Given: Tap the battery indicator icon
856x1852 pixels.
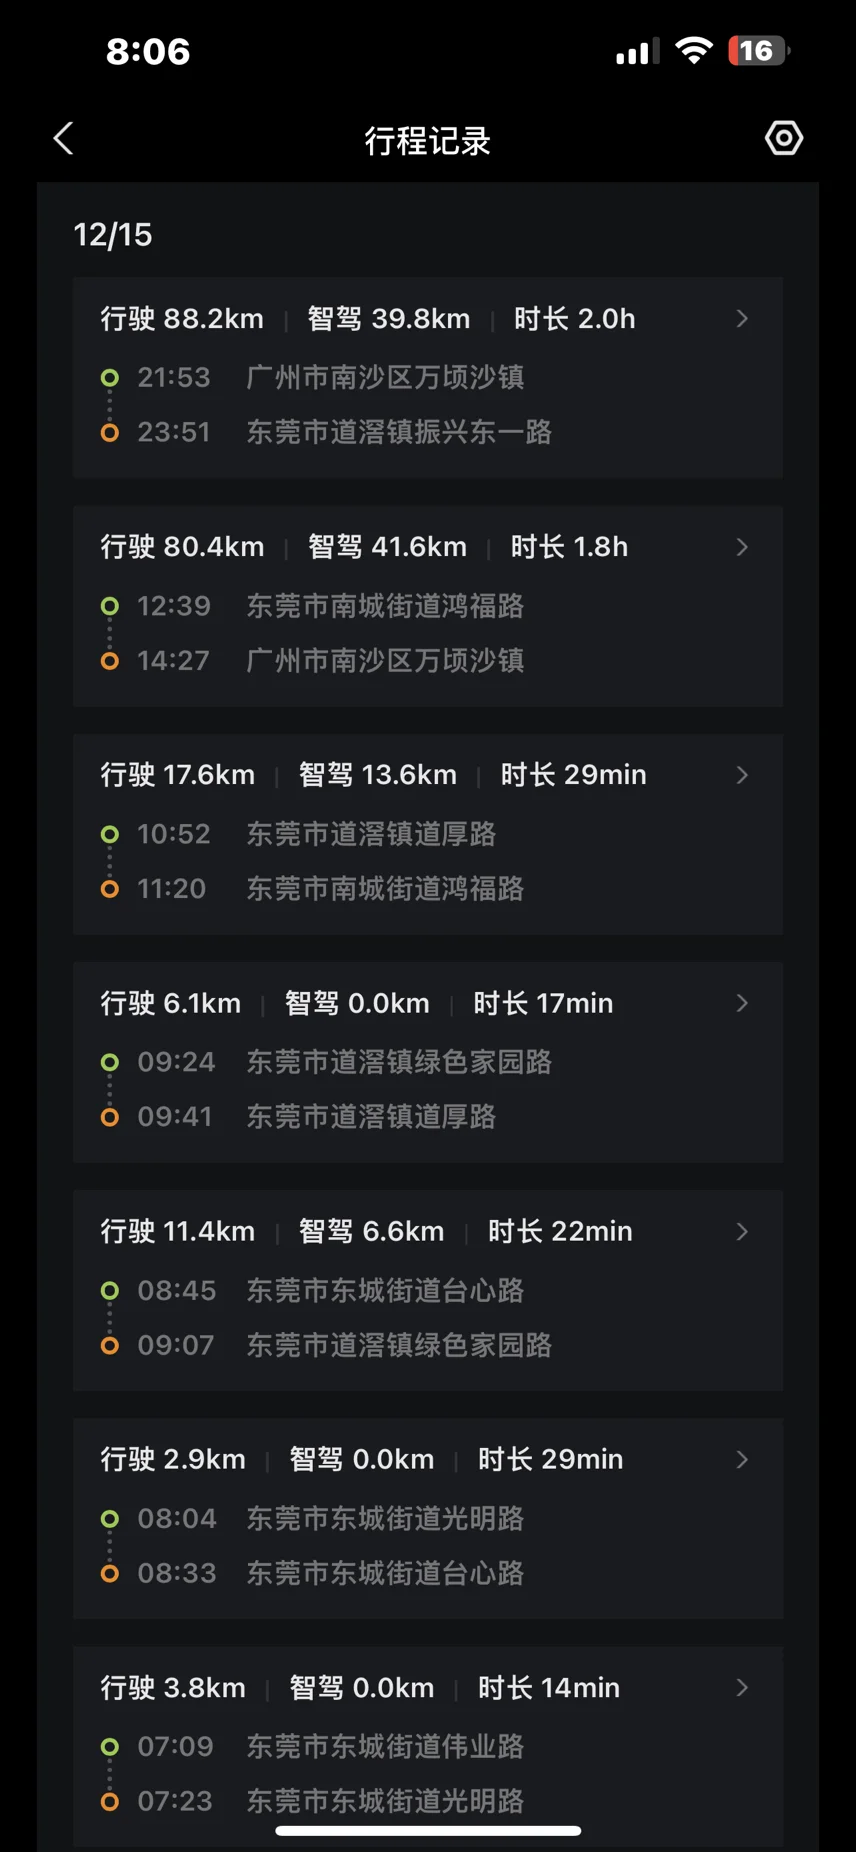Looking at the screenshot, I should pos(759,50).
